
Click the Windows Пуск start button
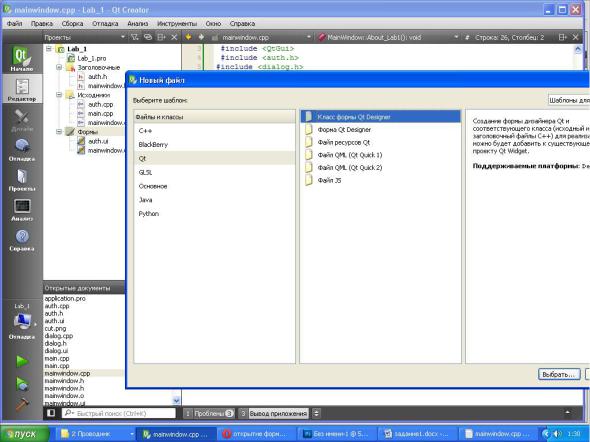pos(25,434)
